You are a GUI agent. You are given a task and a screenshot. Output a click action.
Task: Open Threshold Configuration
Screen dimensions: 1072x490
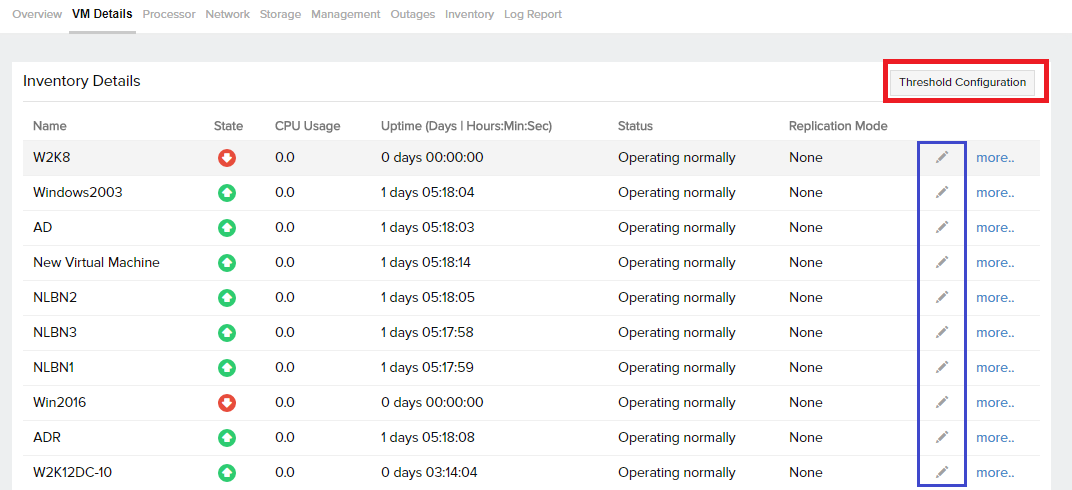[962, 82]
